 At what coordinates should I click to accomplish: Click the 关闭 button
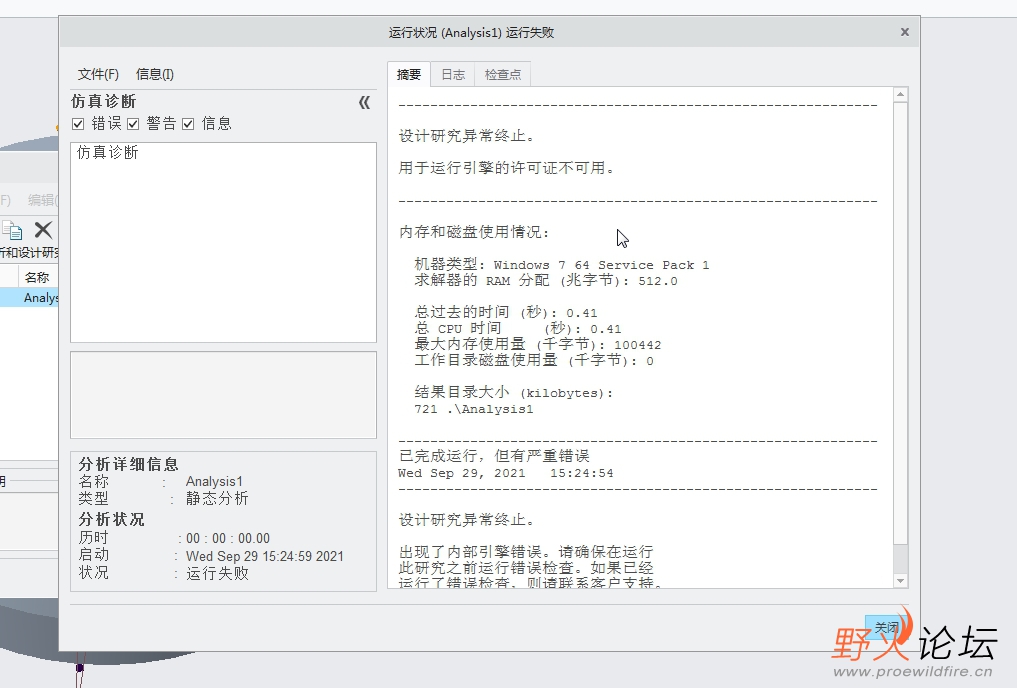(886, 627)
